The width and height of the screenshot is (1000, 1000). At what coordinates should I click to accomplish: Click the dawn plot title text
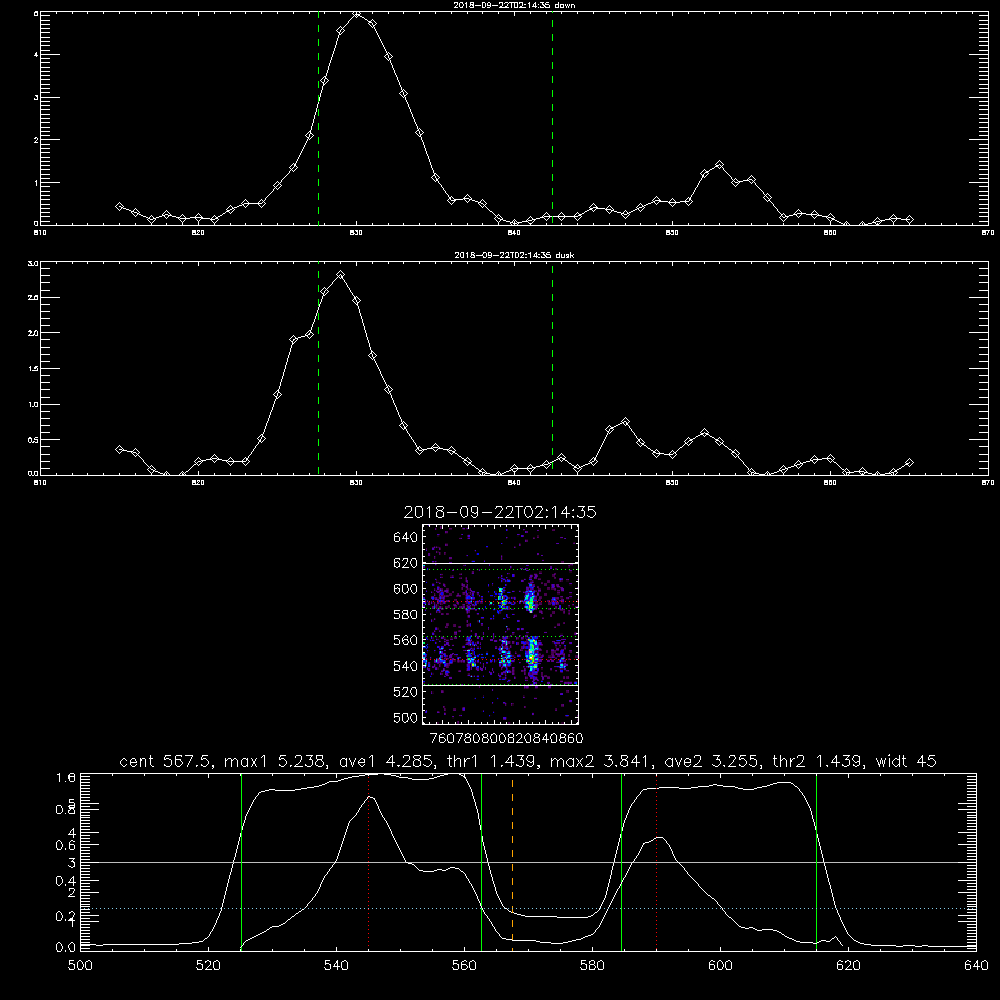(x=514, y=5)
